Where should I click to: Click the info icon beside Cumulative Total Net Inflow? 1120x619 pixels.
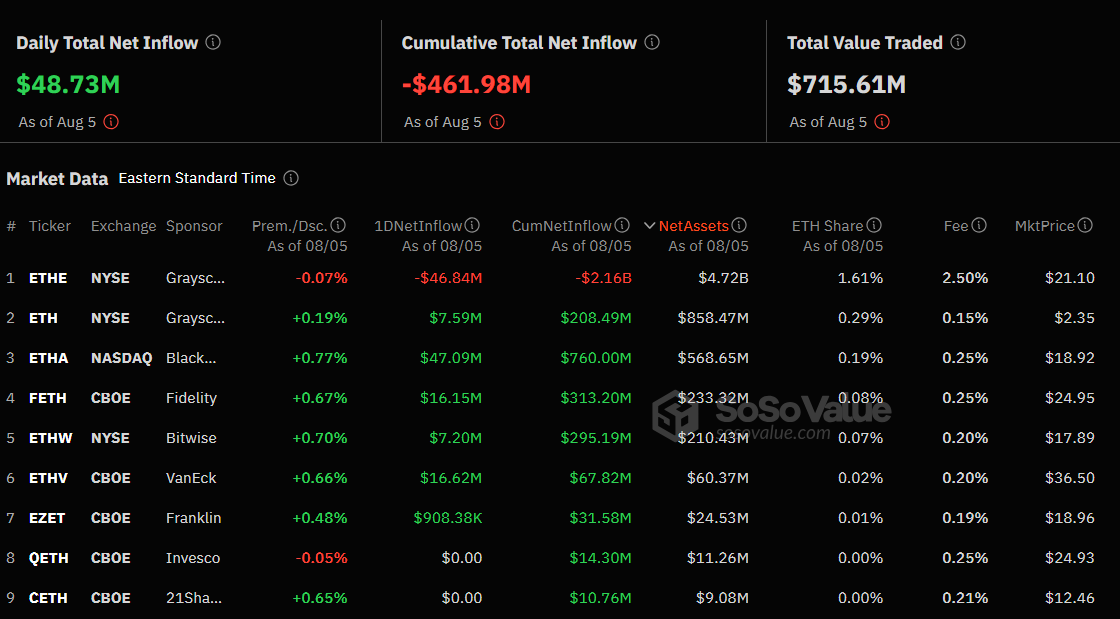click(652, 42)
